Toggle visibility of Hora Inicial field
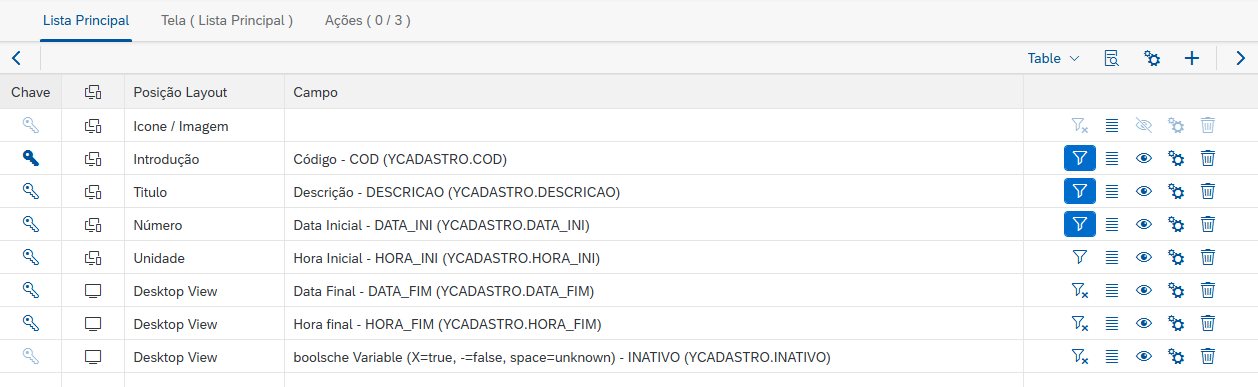Viewport: 1258px width, 387px height. point(1144,257)
